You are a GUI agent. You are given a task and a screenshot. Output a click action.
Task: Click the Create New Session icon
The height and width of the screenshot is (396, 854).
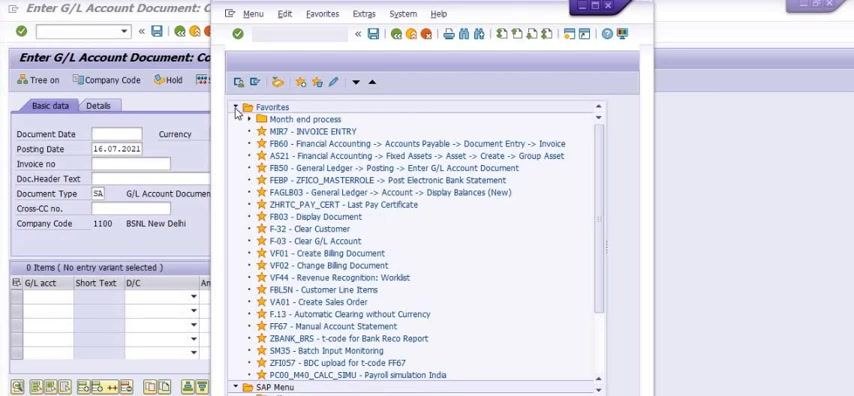tap(569, 34)
